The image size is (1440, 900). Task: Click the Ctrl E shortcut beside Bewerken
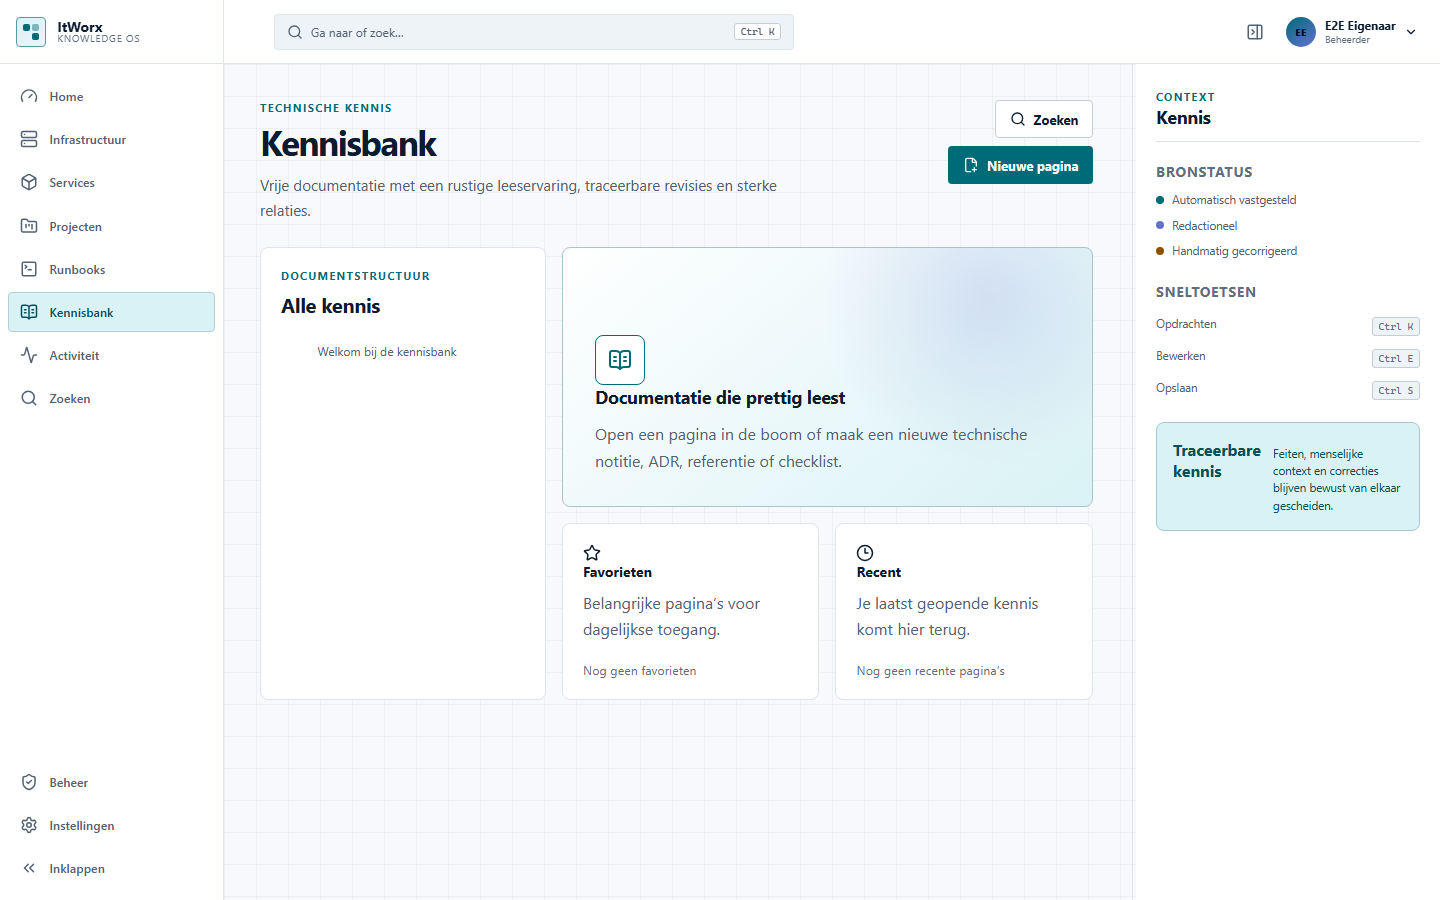click(1396, 358)
